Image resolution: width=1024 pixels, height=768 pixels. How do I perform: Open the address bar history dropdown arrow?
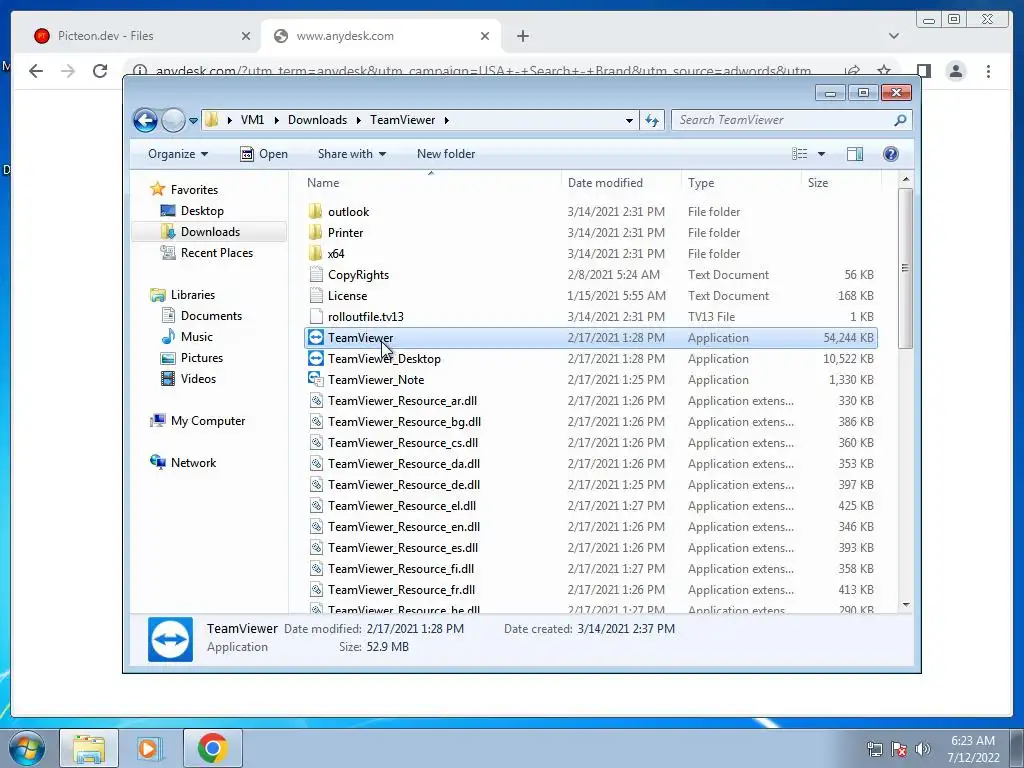pyautogui.click(x=629, y=121)
